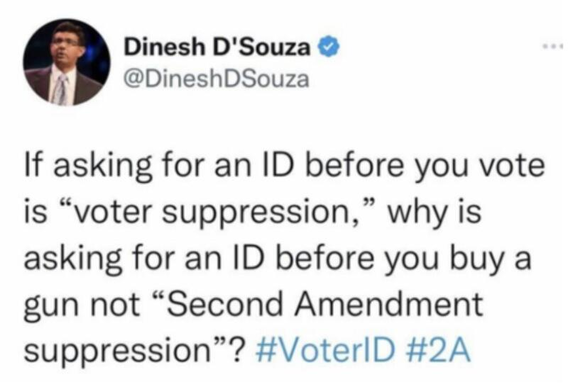Select the tweet line starting 'If asking for'
The height and width of the screenshot is (384, 568).
point(284,167)
